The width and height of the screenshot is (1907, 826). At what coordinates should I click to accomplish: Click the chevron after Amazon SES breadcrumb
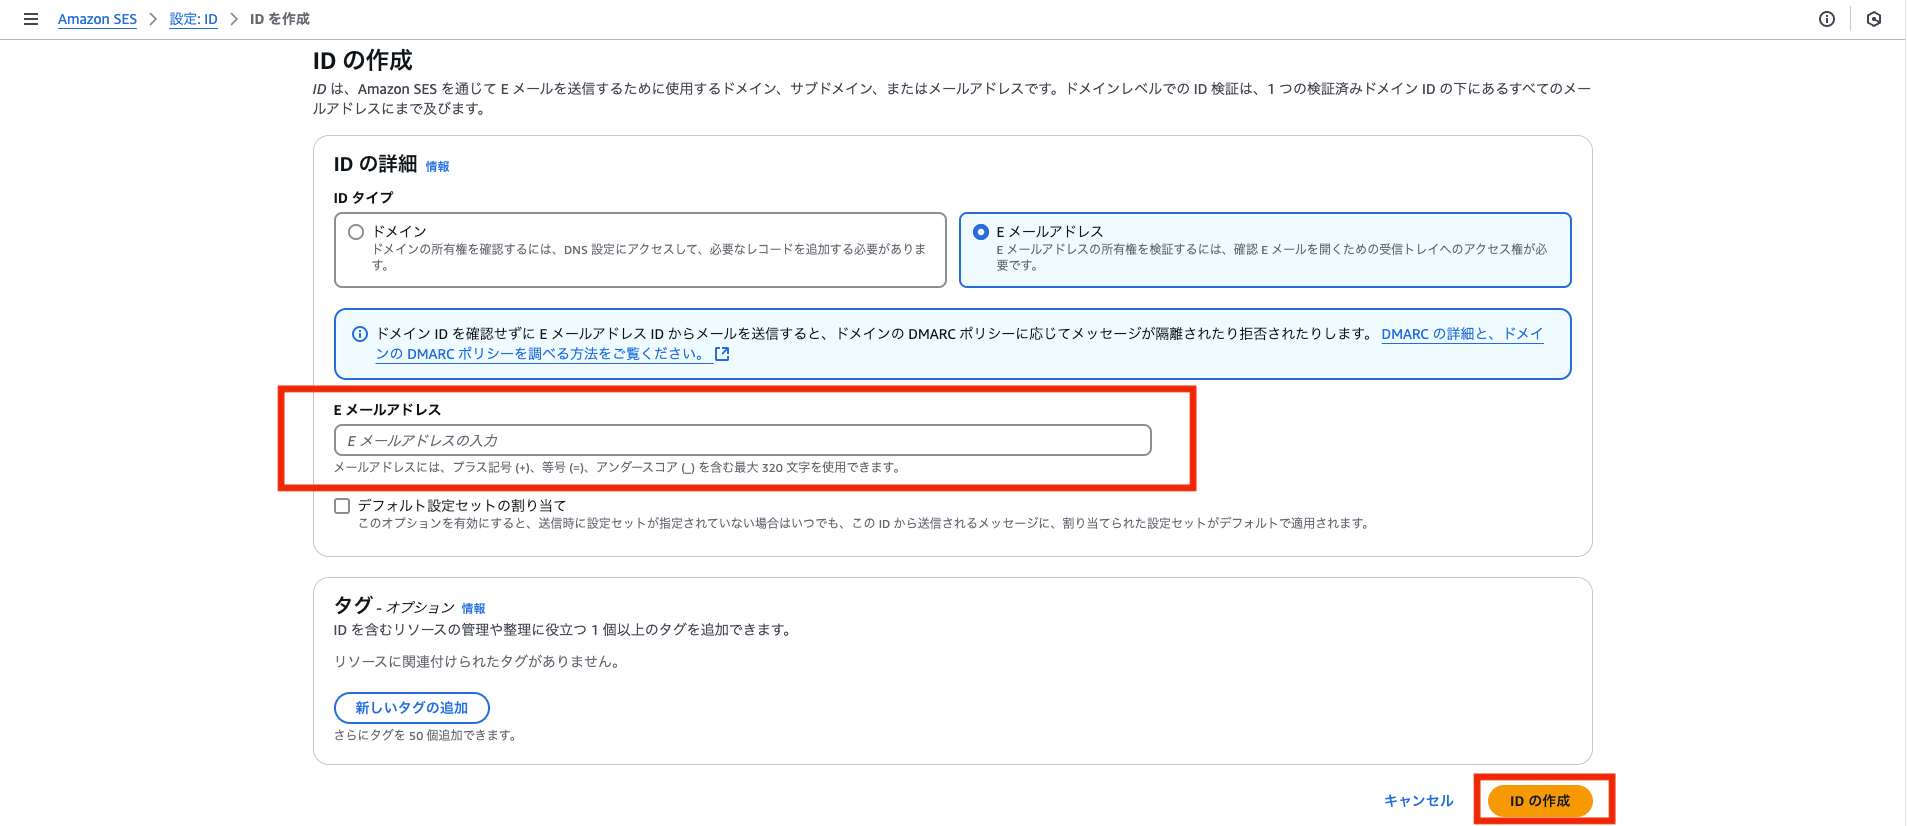(x=153, y=19)
